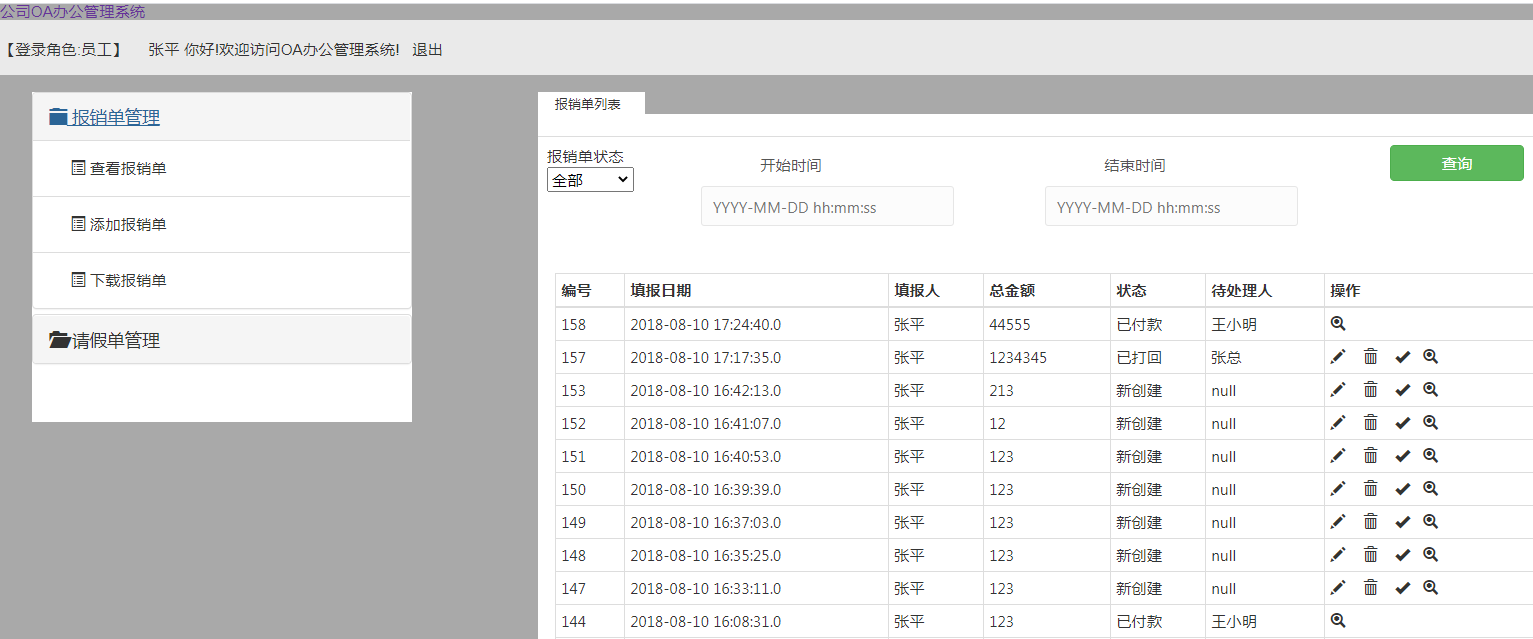Submit record 151 with the checkmark icon
The height and width of the screenshot is (639, 1533).
point(1402,456)
